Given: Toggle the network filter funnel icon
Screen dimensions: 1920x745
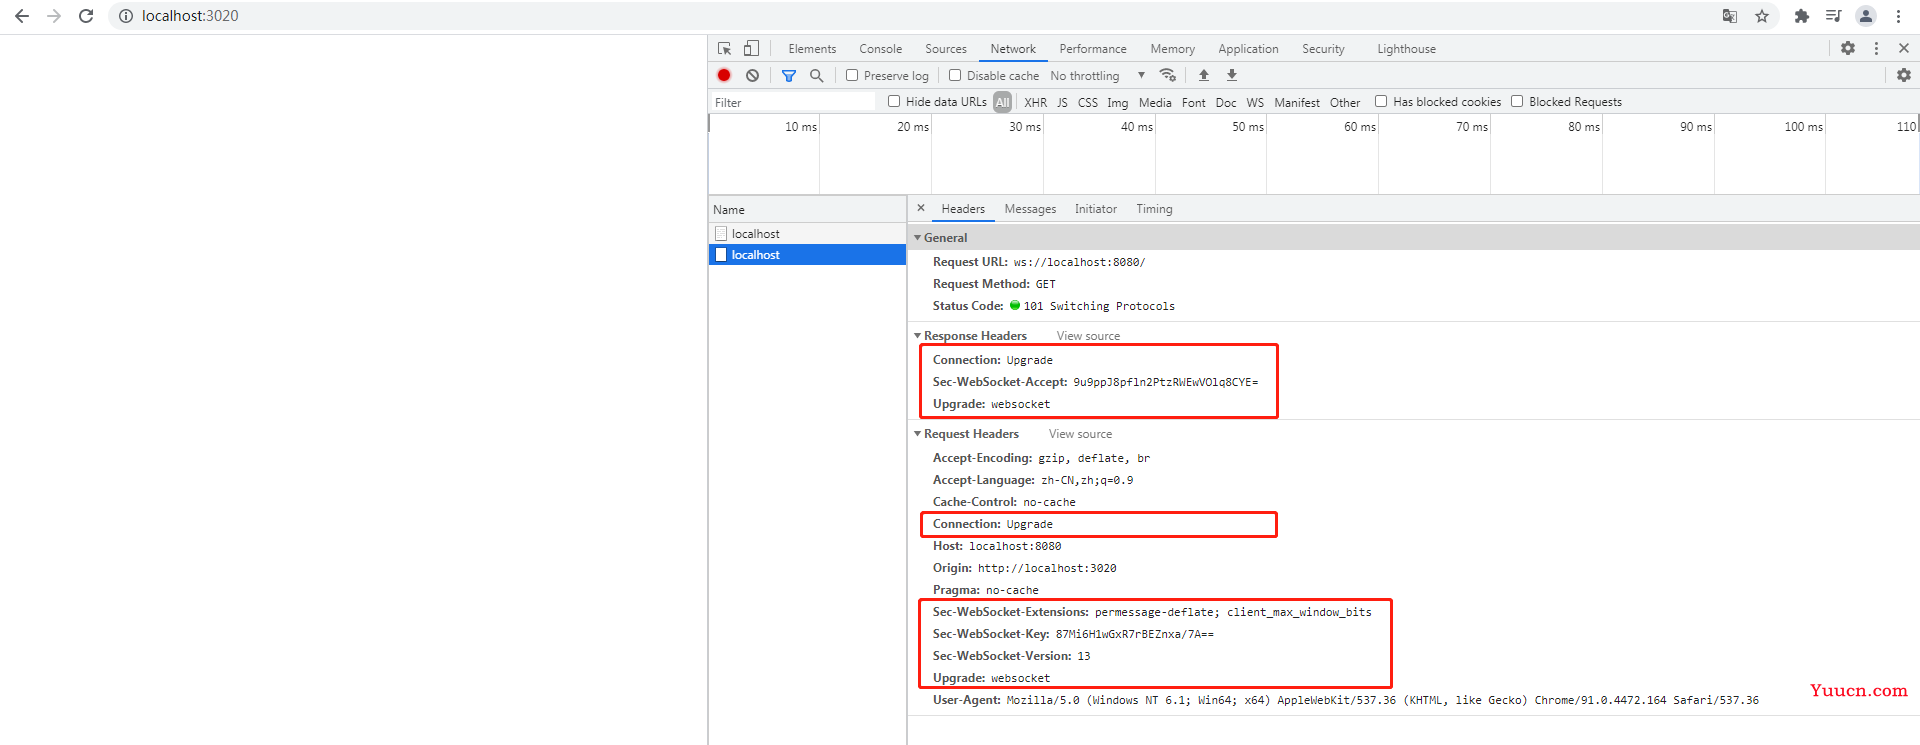Looking at the screenshot, I should tap(789, 75).
